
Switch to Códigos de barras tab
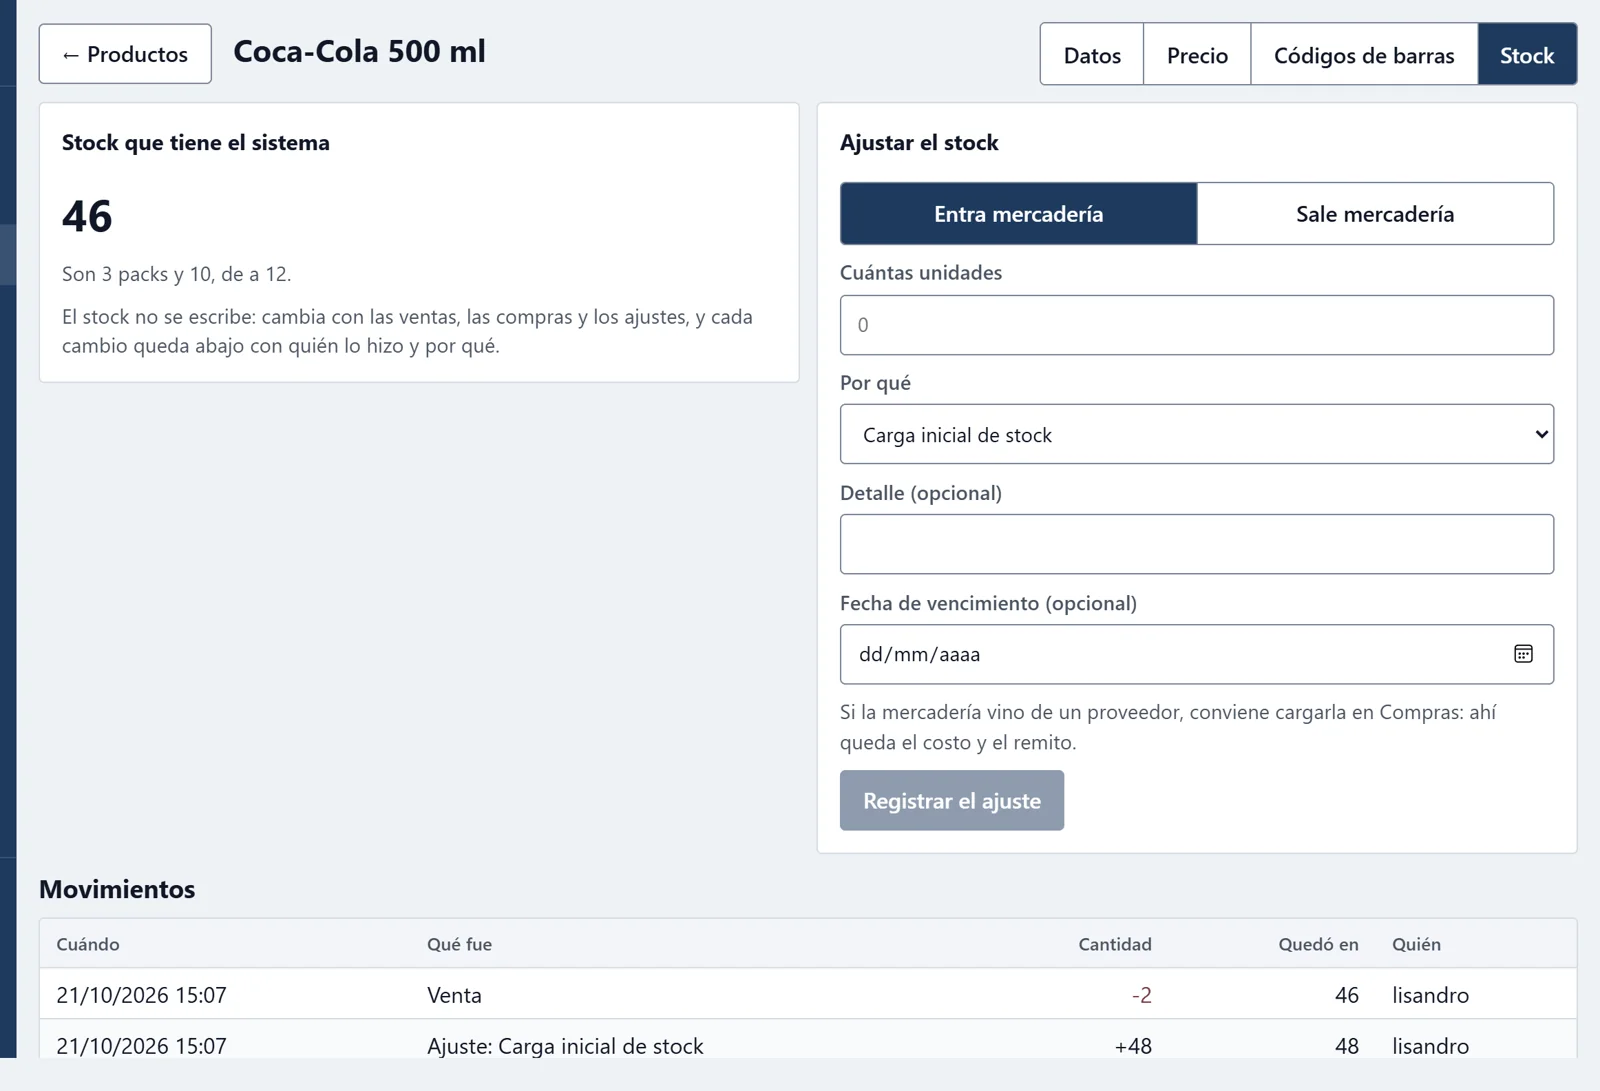click(x=1364, y=55)
